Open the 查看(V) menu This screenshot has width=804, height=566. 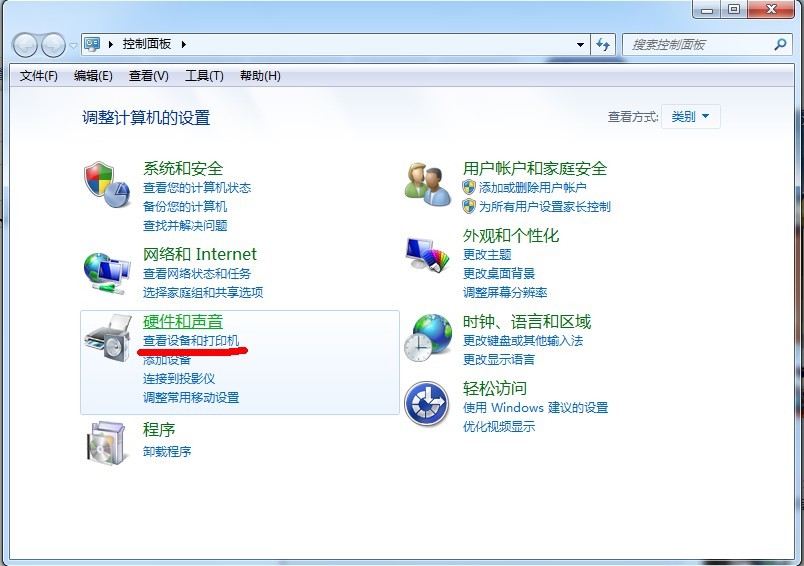[149, 76]
